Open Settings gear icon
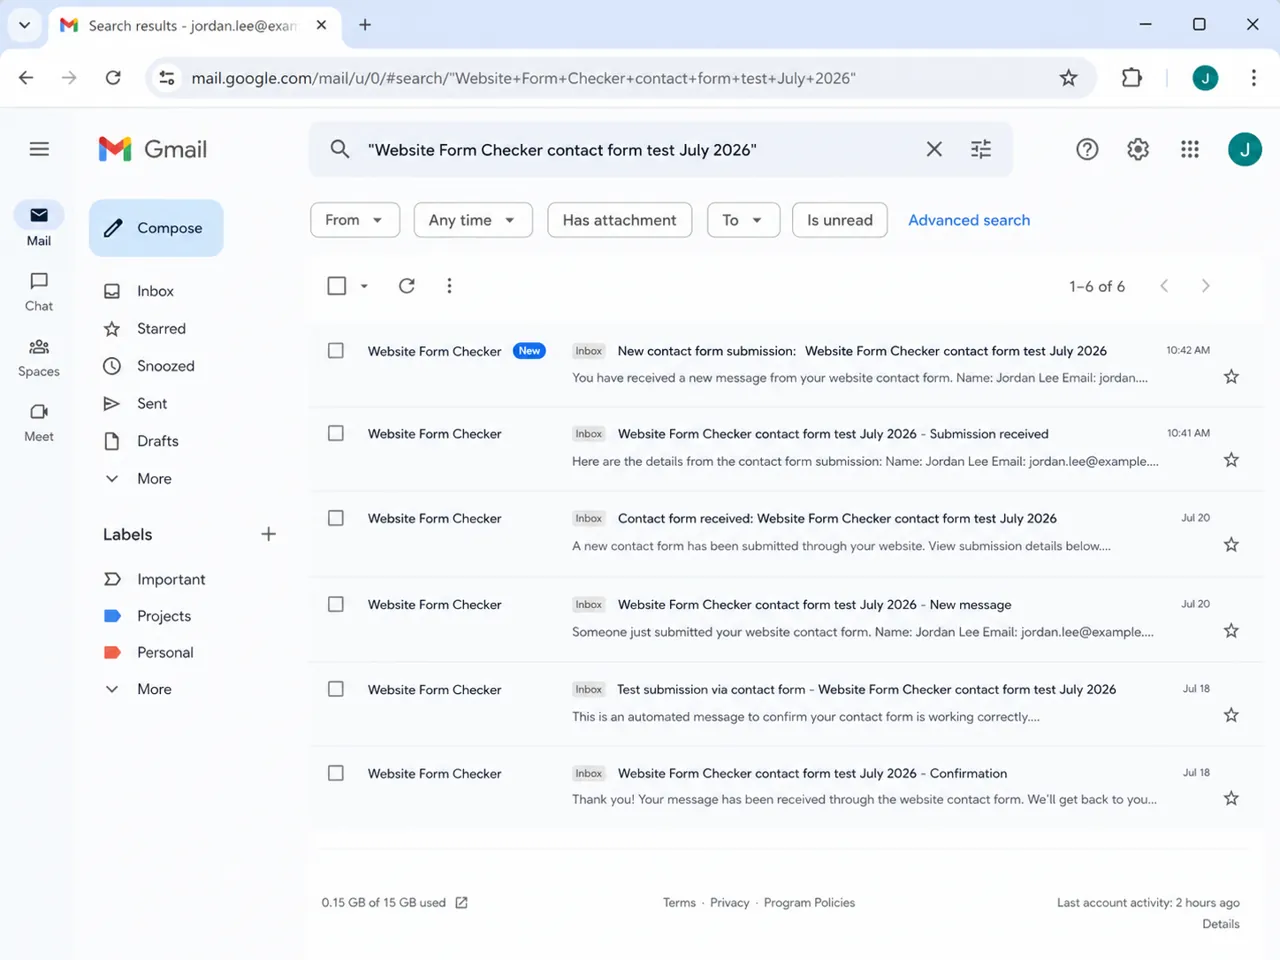This screenshot has width=1280, height=960. coord(1138,149)
